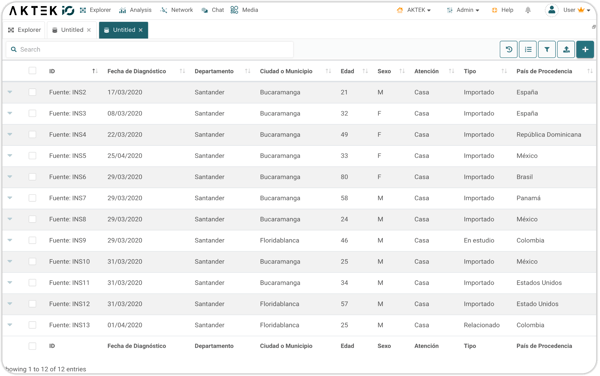Image resolution: width=600 pixels, height=376 pixels.
Task: Open the Help link
Action: coord(502,10)
